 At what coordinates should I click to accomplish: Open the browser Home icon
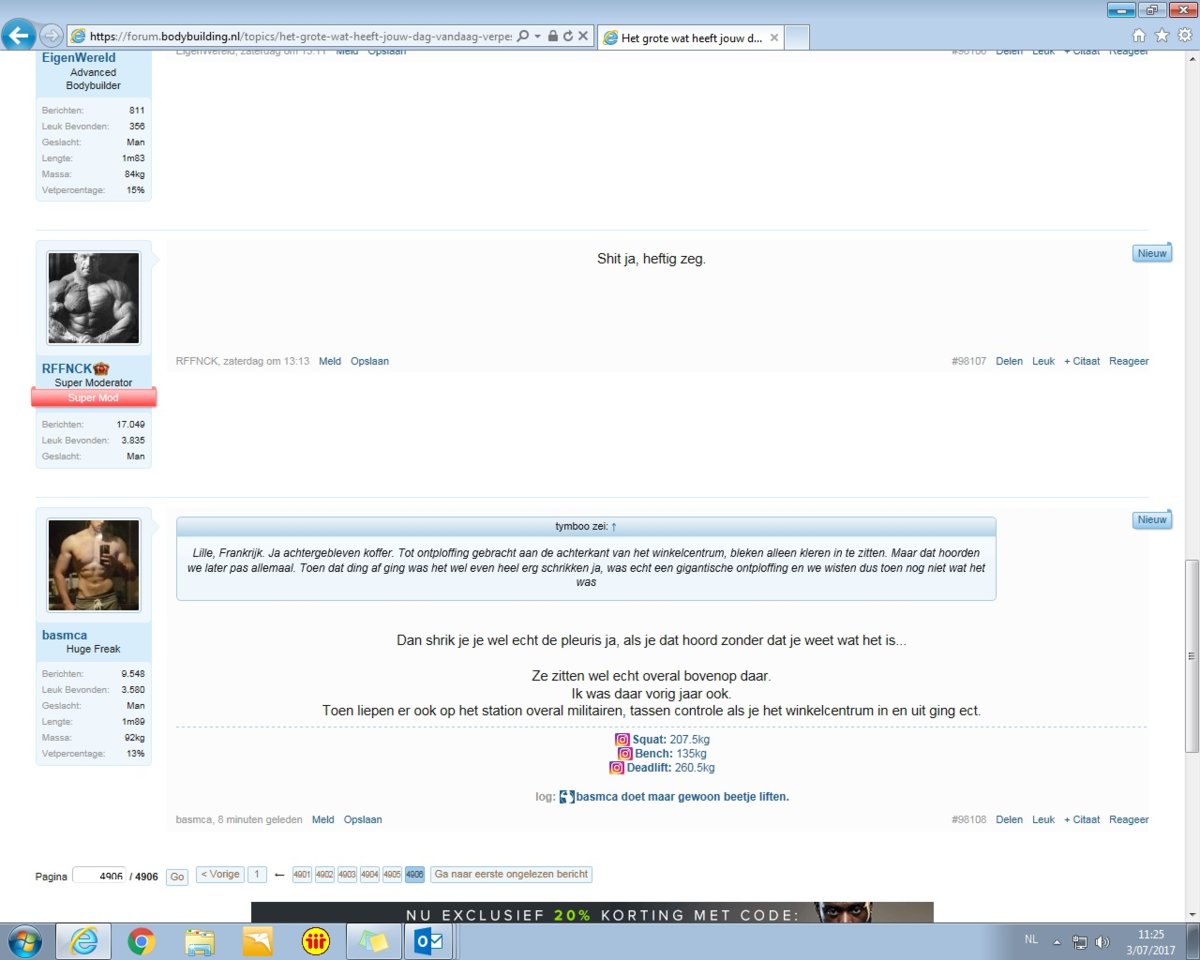1139,35
